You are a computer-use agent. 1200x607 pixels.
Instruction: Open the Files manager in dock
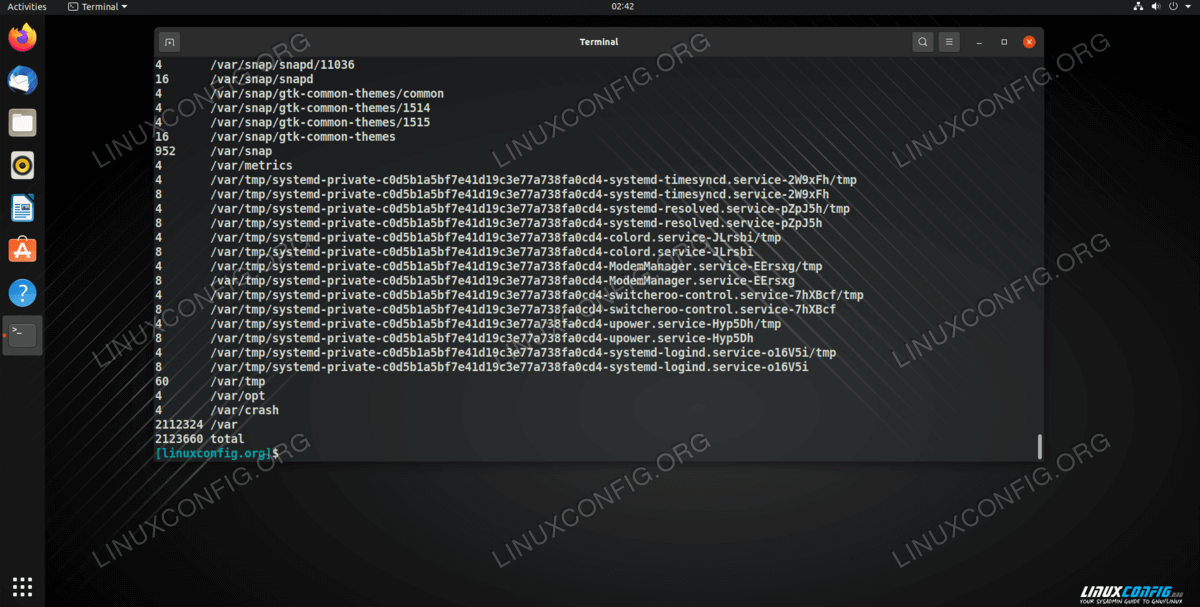22,123
